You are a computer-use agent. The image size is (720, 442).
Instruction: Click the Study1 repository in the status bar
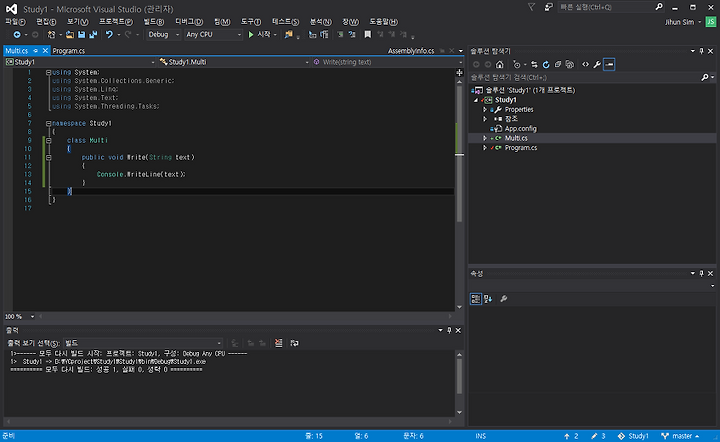[x=633, y=436]
